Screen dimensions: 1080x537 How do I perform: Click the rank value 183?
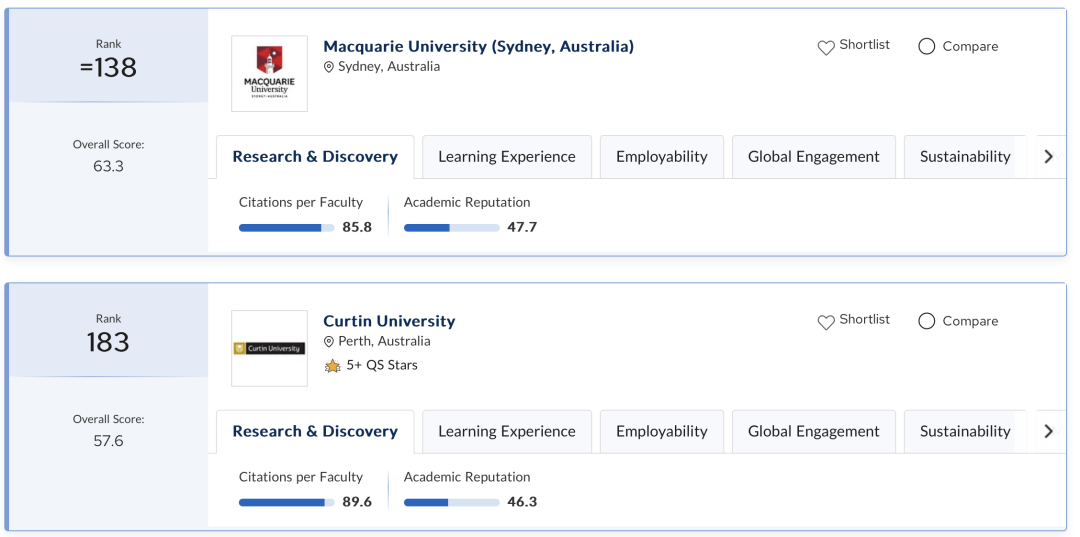[108, 342]
